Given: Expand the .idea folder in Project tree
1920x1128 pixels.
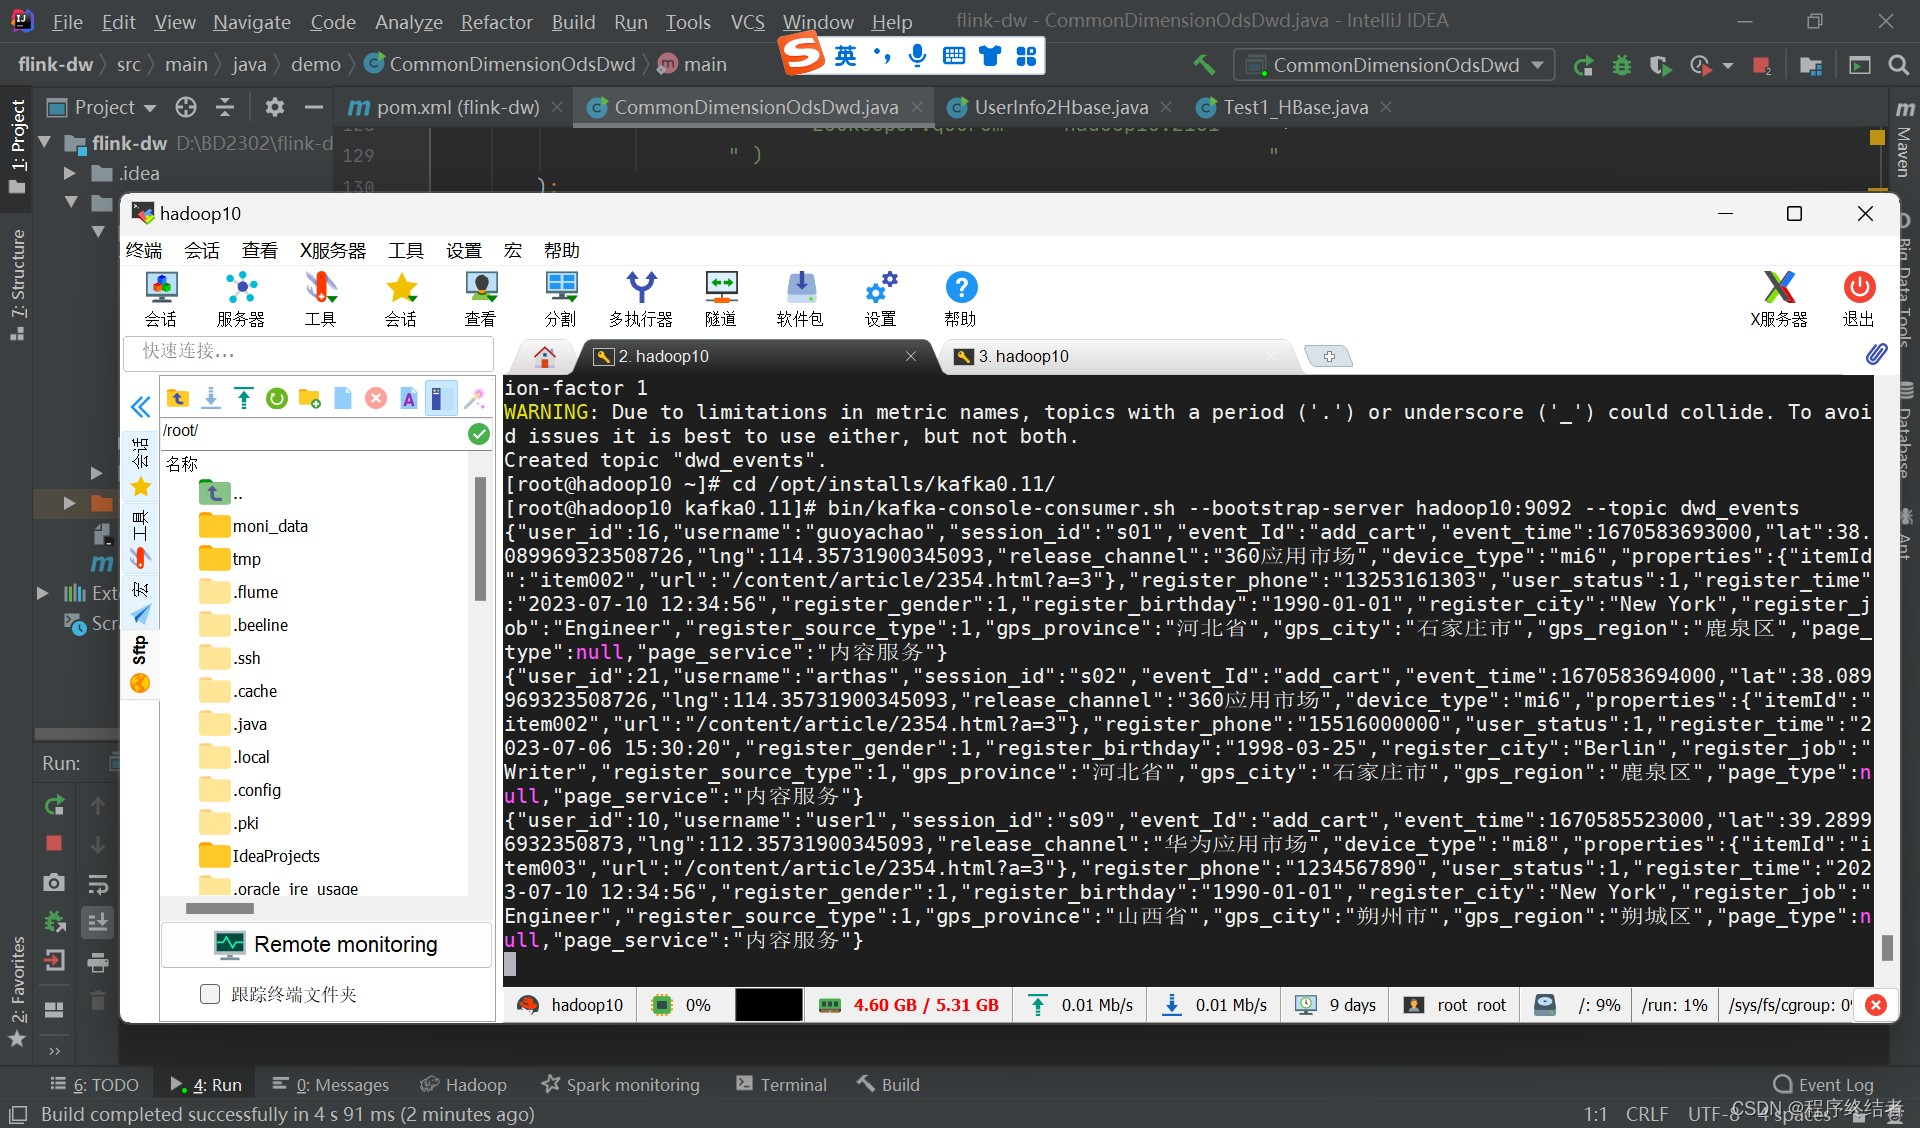Looking at the screenshot, I should point(70,173).
